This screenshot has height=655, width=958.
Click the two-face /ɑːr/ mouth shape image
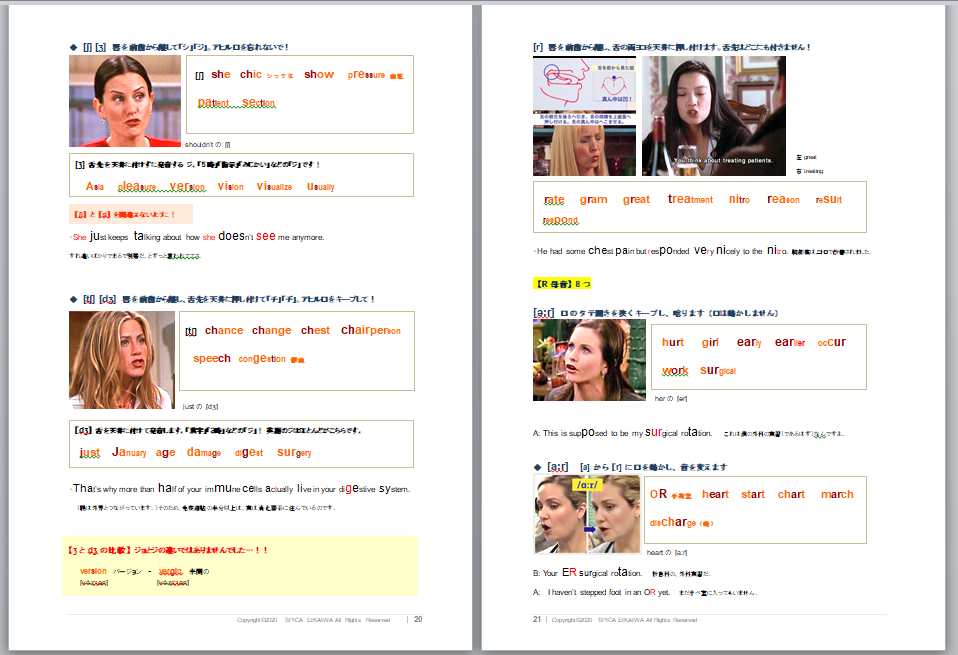[x=587, y=513]
